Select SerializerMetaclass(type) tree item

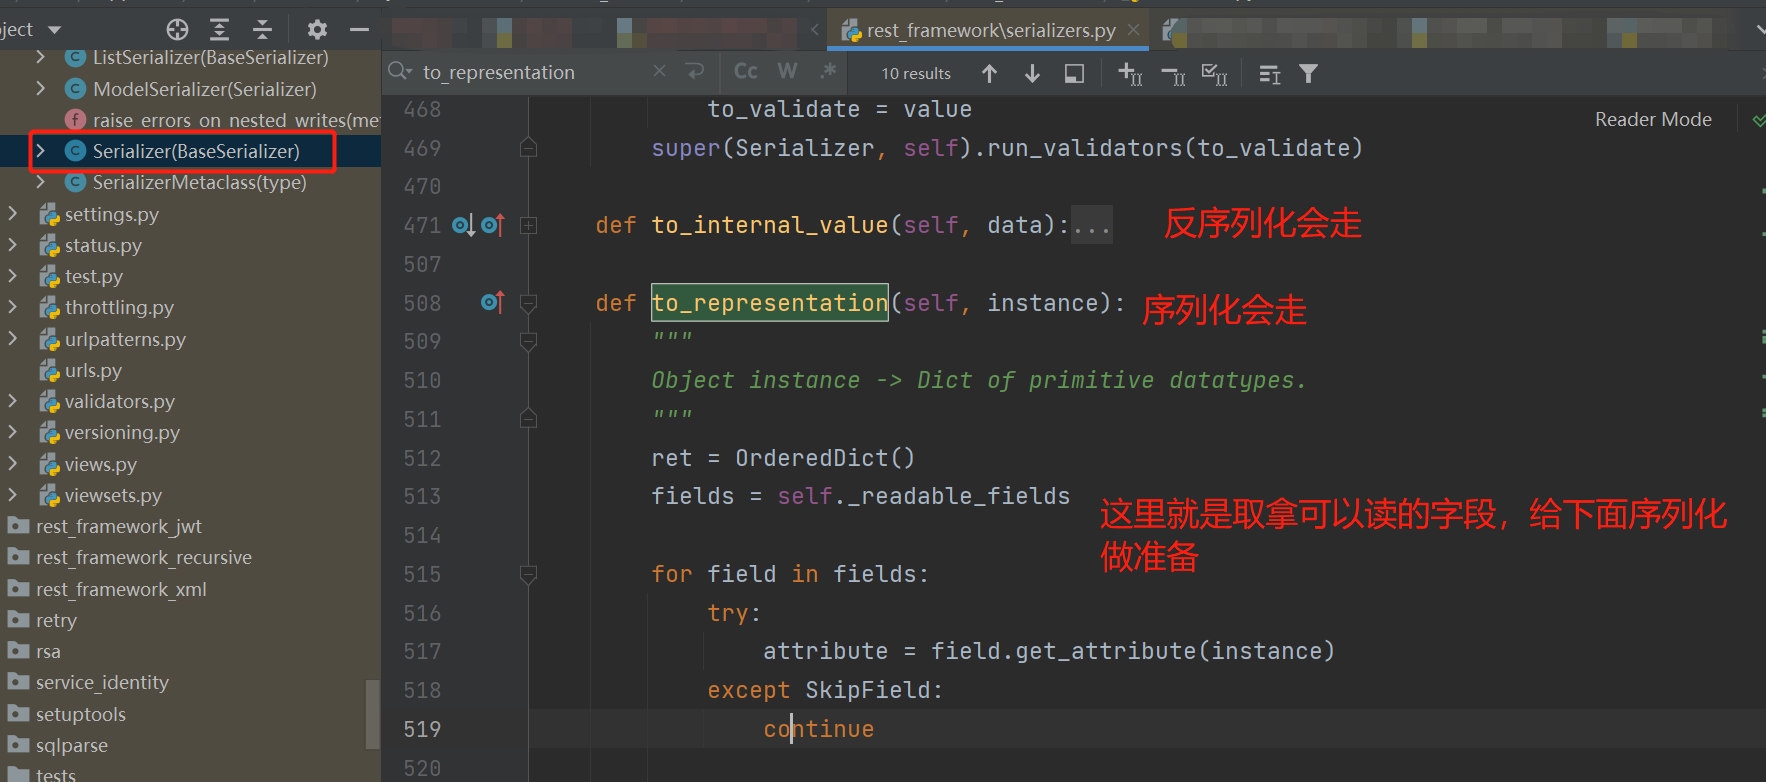point(199,182)
